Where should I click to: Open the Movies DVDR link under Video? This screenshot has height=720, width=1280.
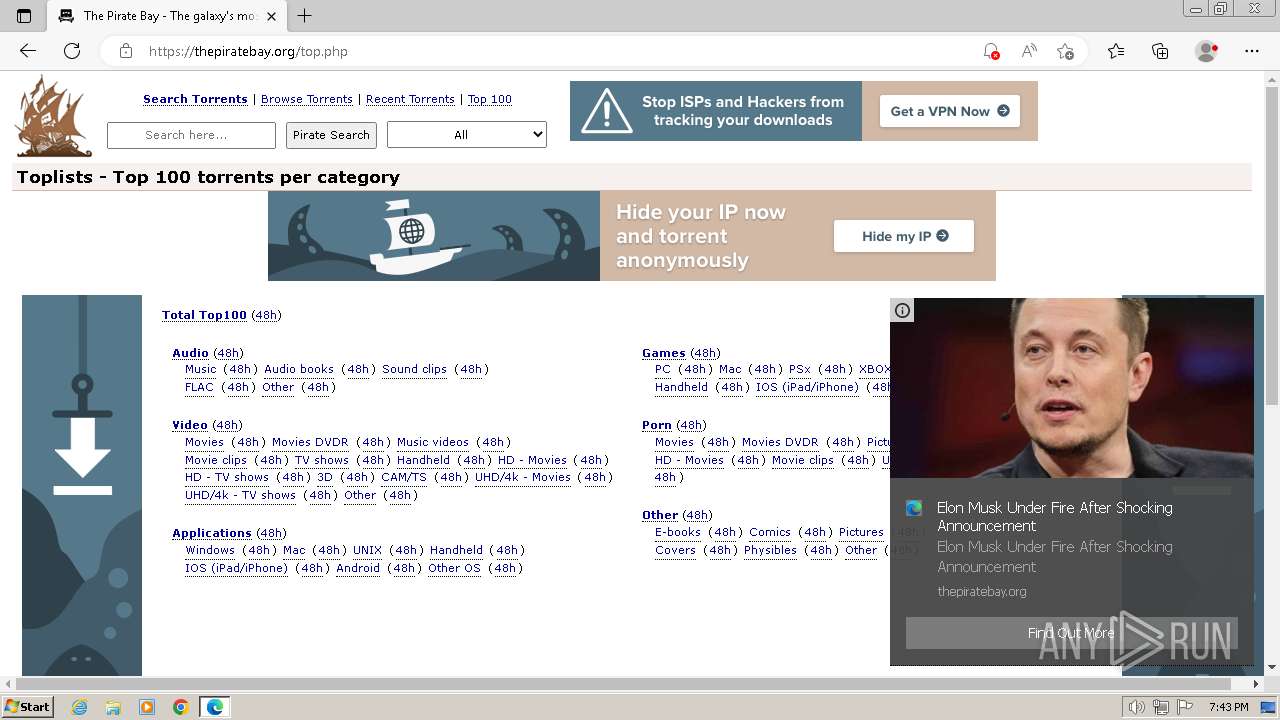click(310, 442)
